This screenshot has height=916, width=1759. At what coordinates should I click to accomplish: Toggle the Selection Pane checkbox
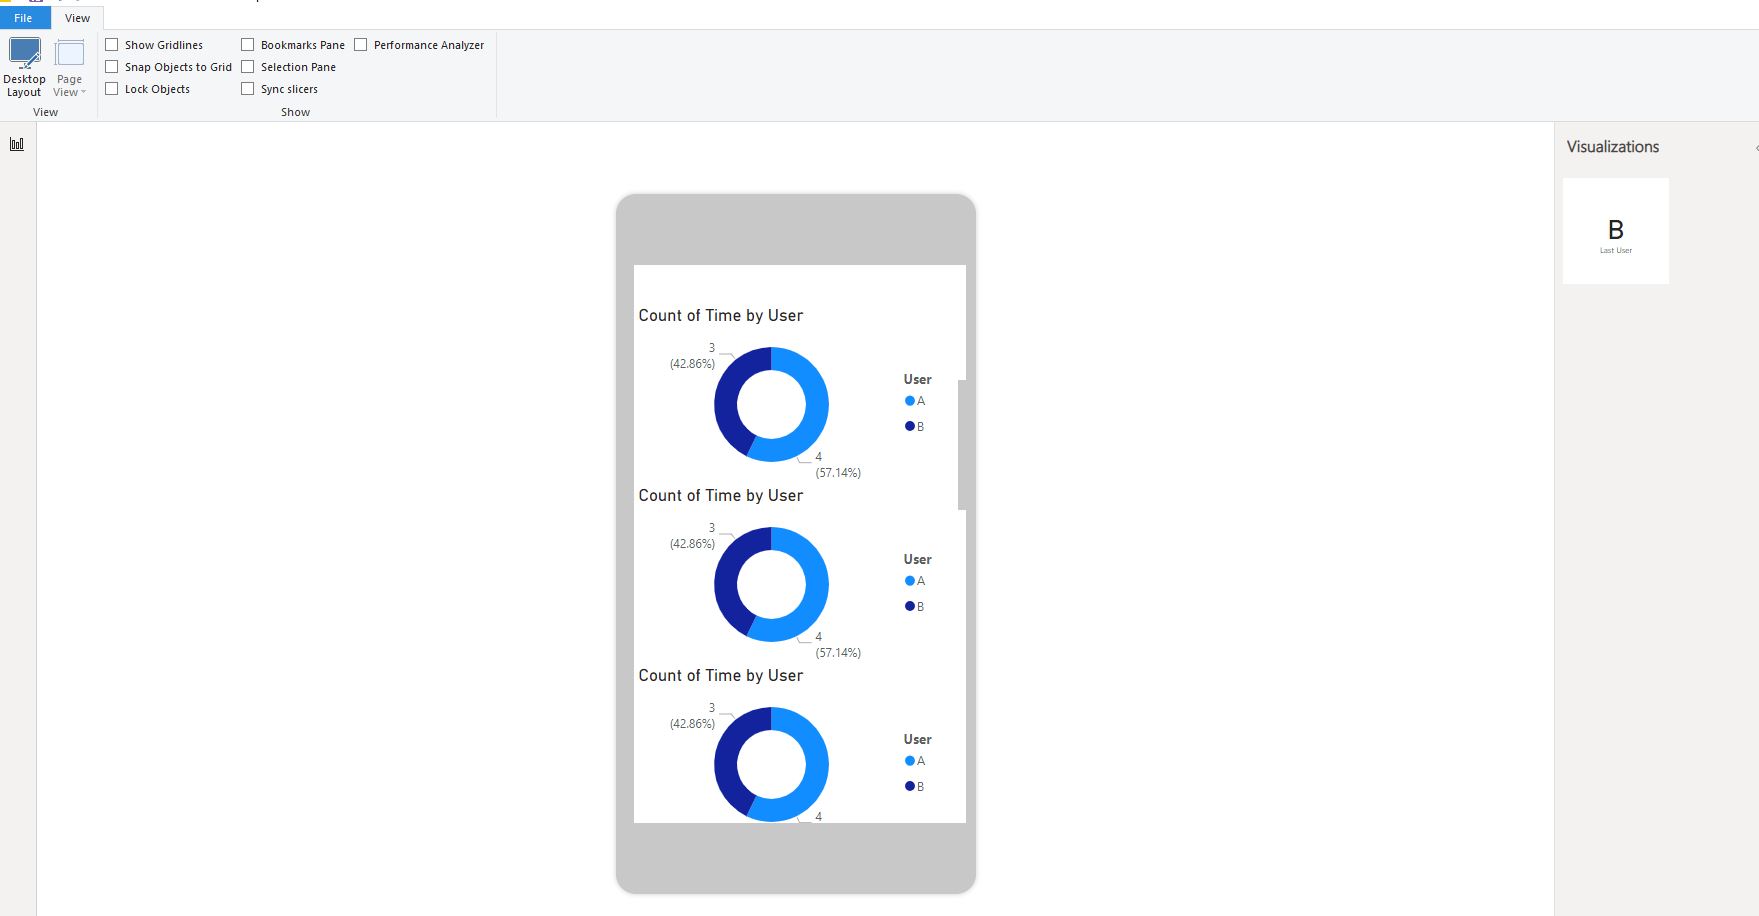[x=248, y=67]
